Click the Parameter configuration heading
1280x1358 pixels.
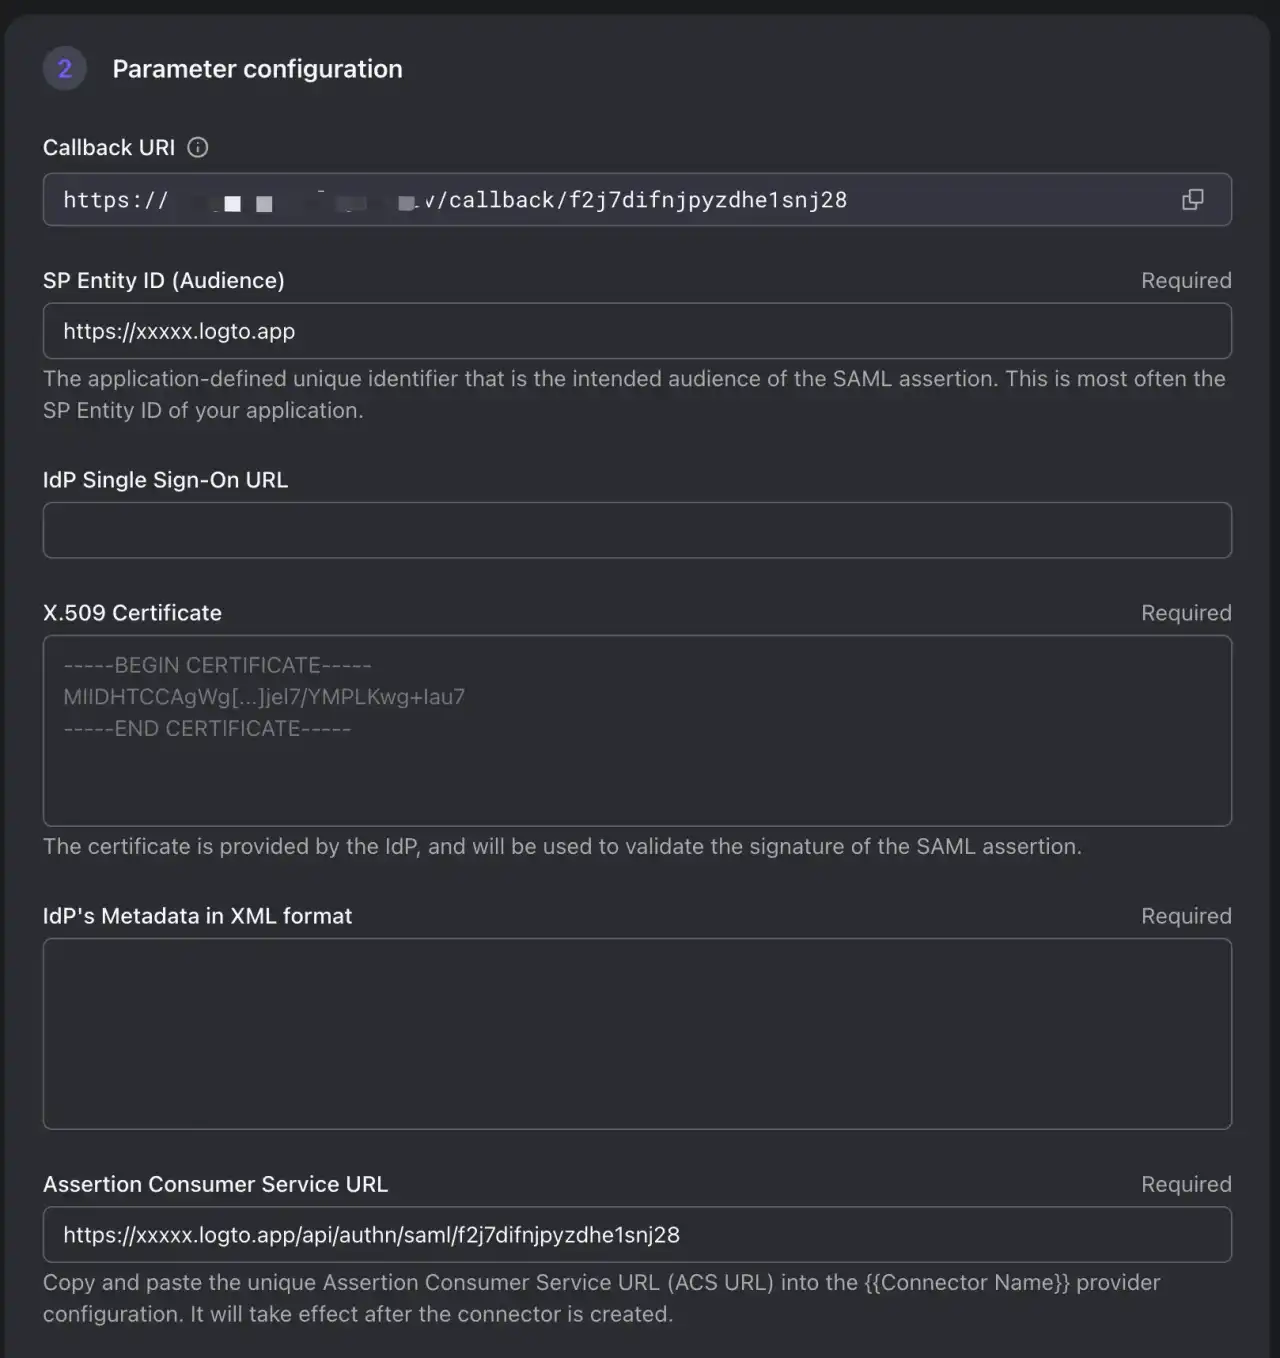click(257, 69)
